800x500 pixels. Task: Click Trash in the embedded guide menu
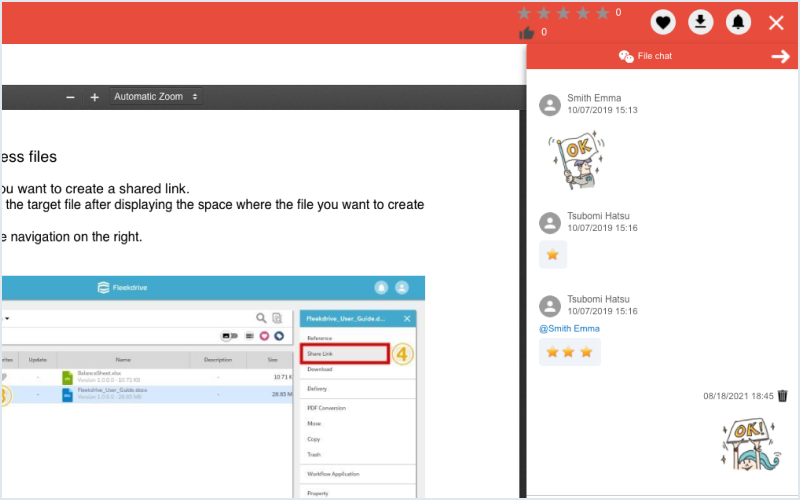314,455
